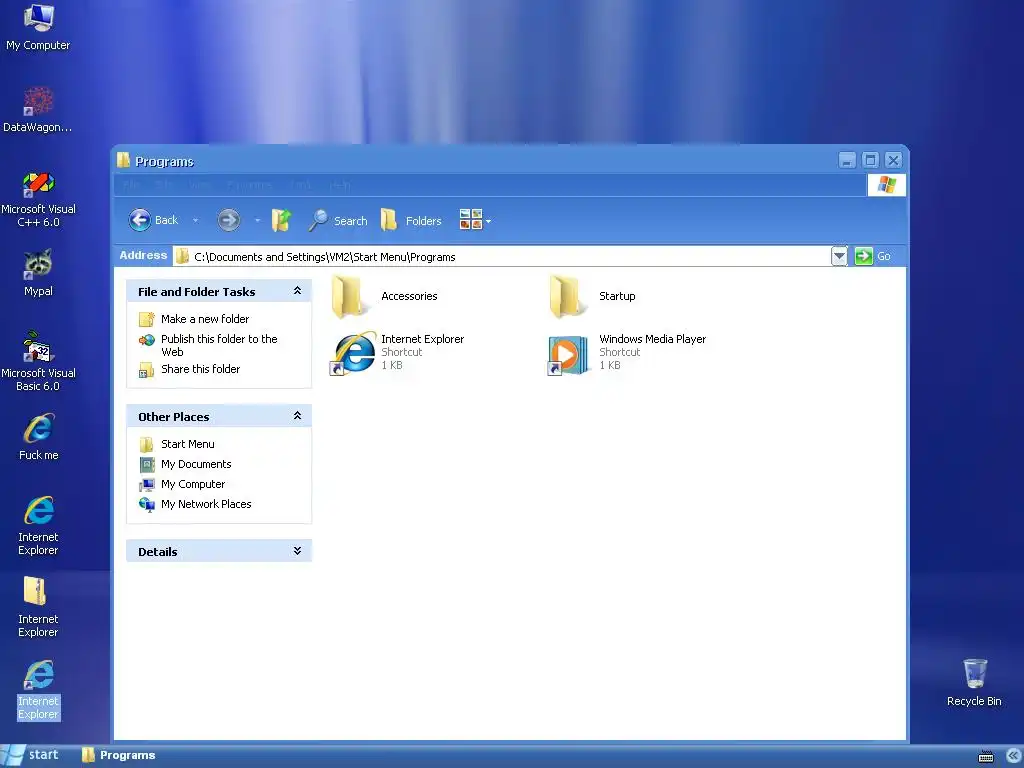The image size is (1024, 768).
Task: Maximize the Programs window
Action: point(870,160)
